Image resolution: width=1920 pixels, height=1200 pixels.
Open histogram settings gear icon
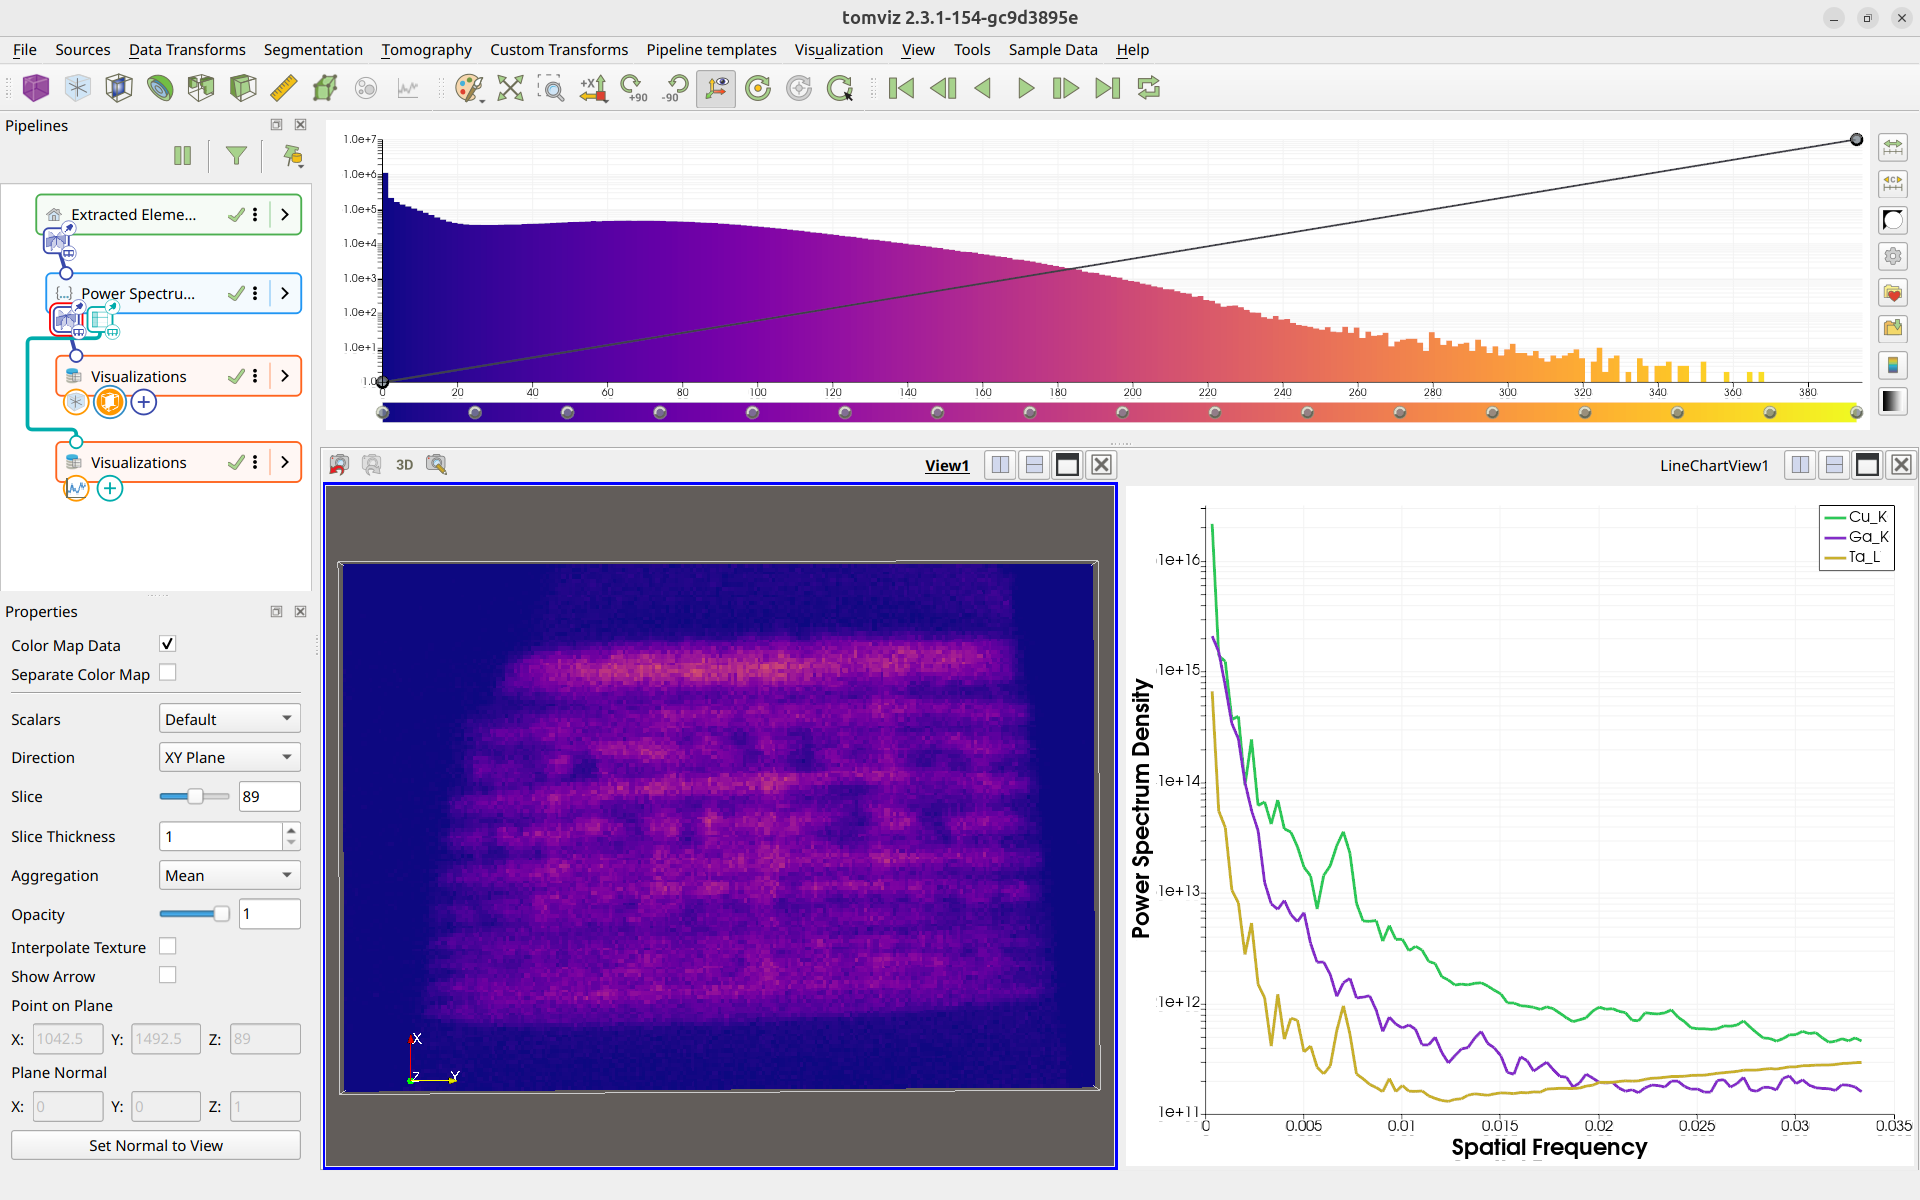point(1893,256)
